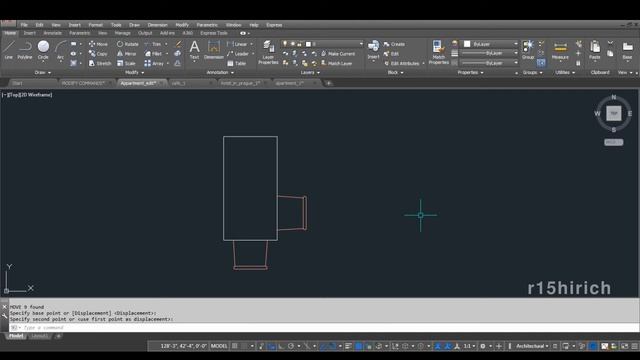Switch to the Manage ribbon tab
Screen dimensions: 640x360
click(x=122, y=33)
